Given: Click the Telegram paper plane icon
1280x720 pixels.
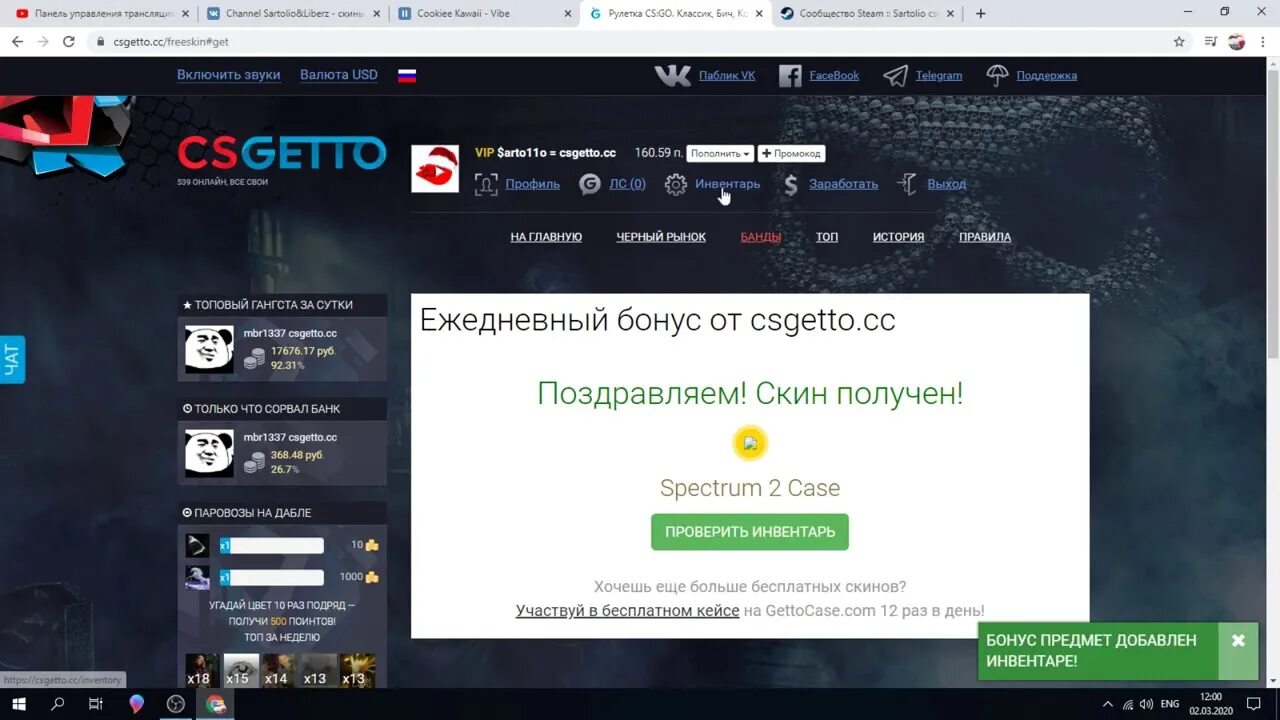Looking at the screenshot, I should click(896, 76).
